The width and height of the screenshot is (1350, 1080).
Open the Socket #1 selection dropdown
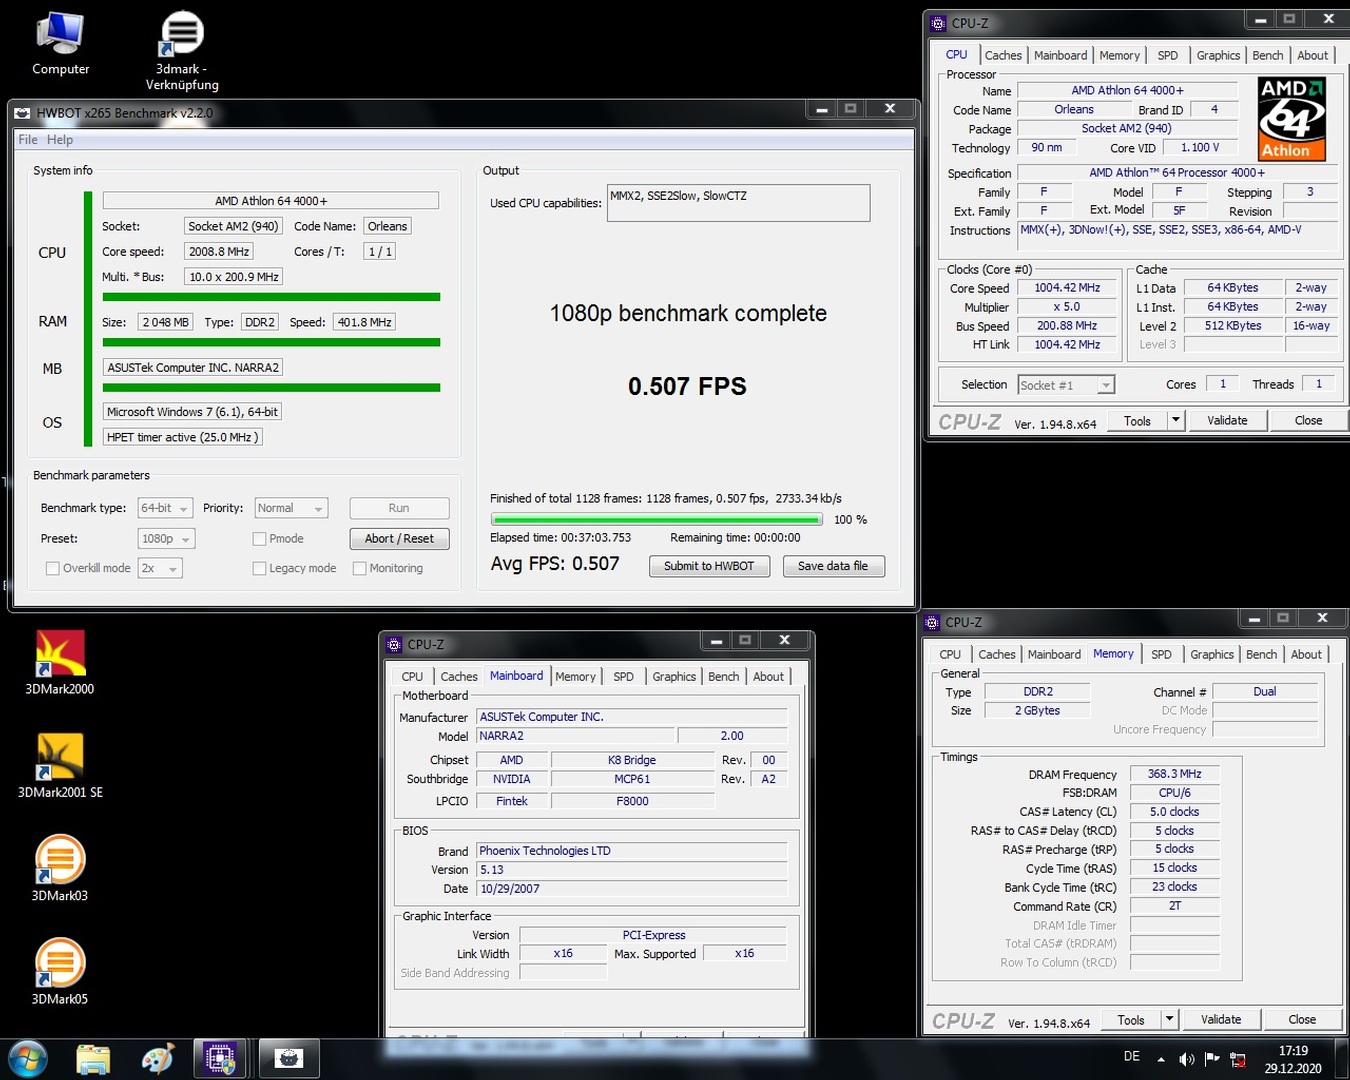1066,385
